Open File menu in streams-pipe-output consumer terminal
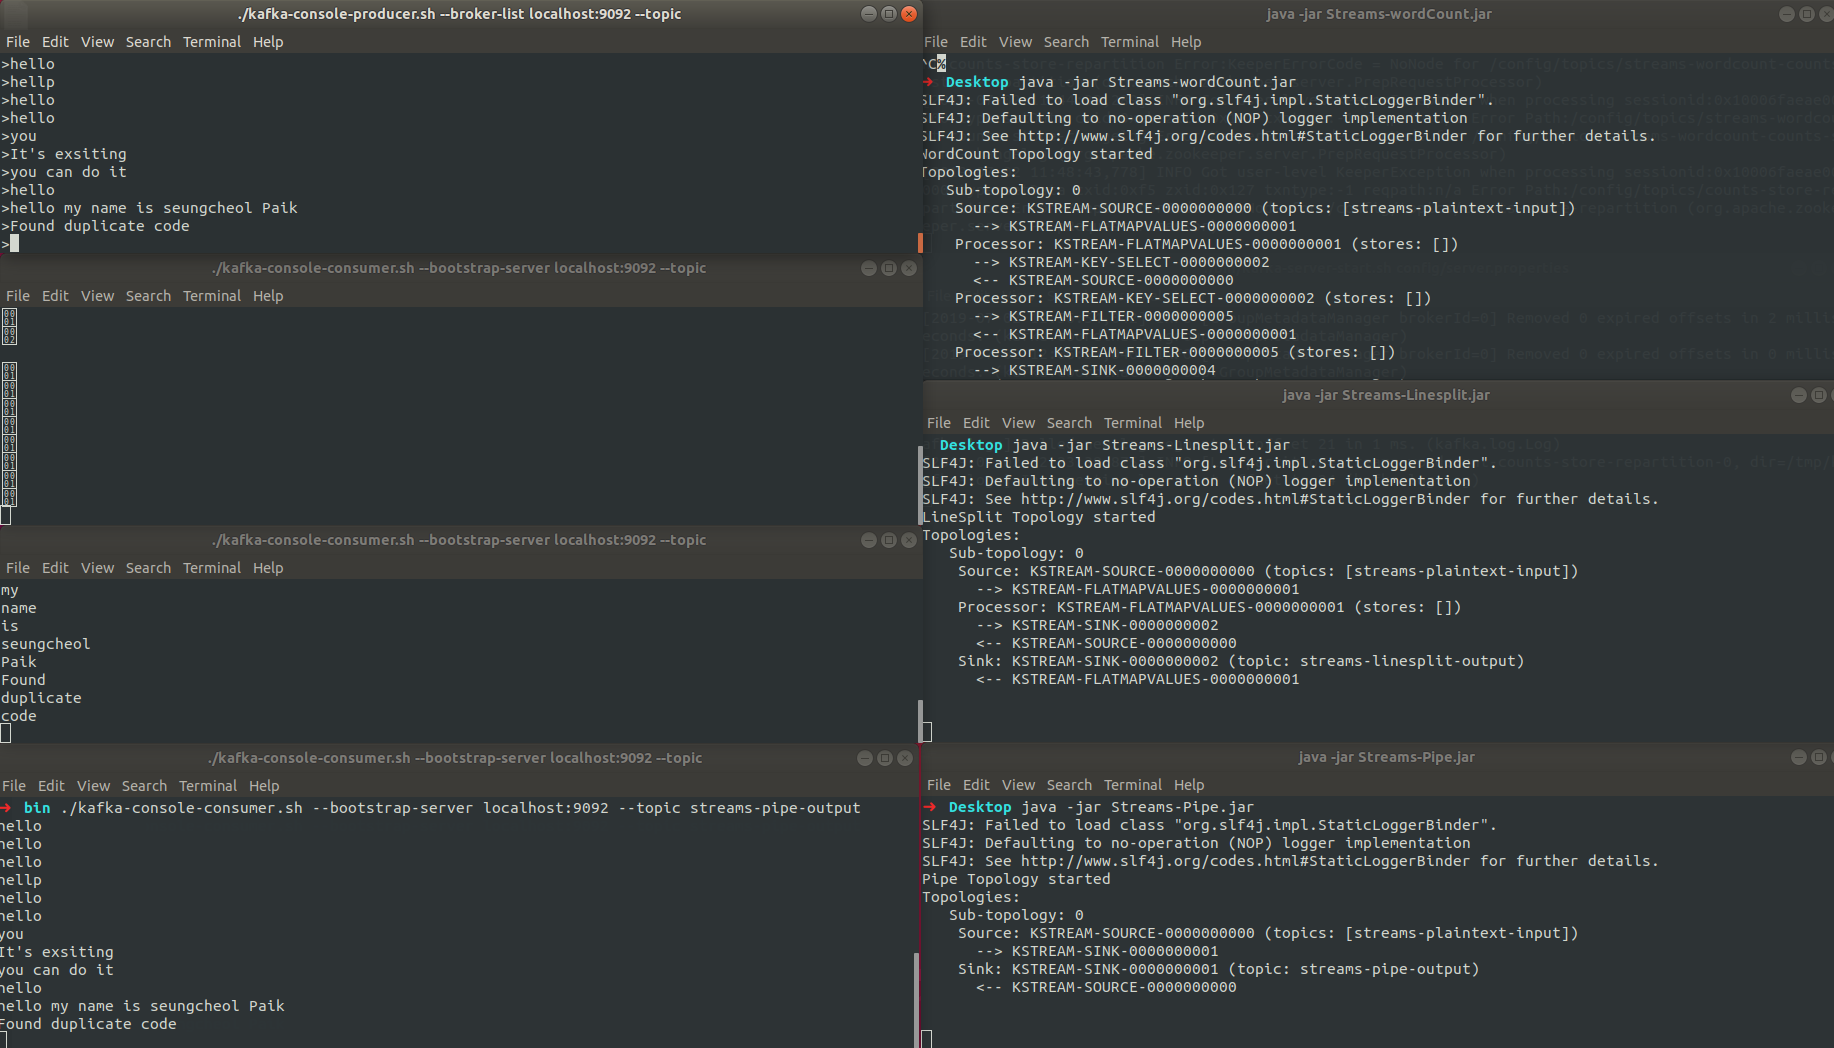Viewport: 1834px width, 1048px height. [x=14, y=786]
